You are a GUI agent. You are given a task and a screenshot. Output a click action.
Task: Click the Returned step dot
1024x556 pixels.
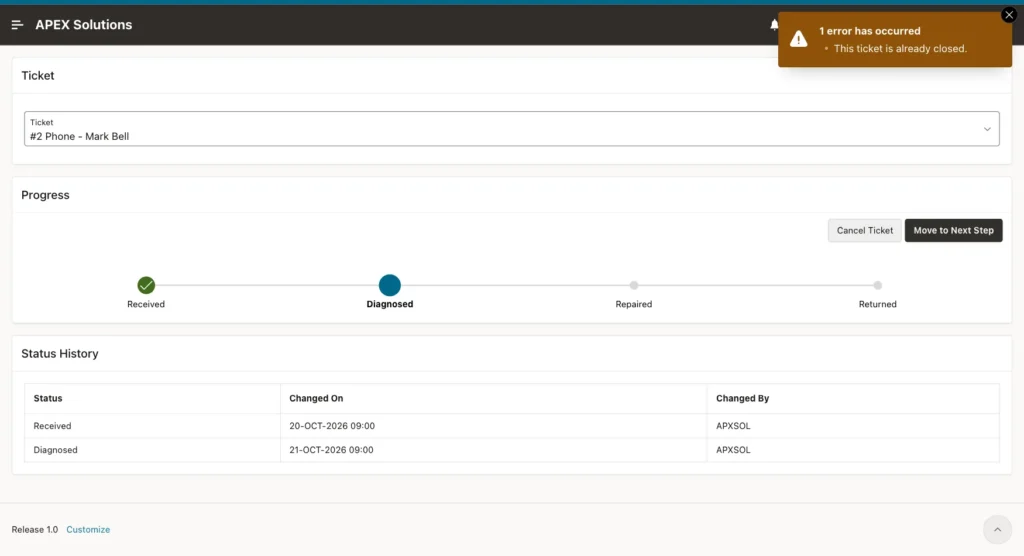click(878, 285)
